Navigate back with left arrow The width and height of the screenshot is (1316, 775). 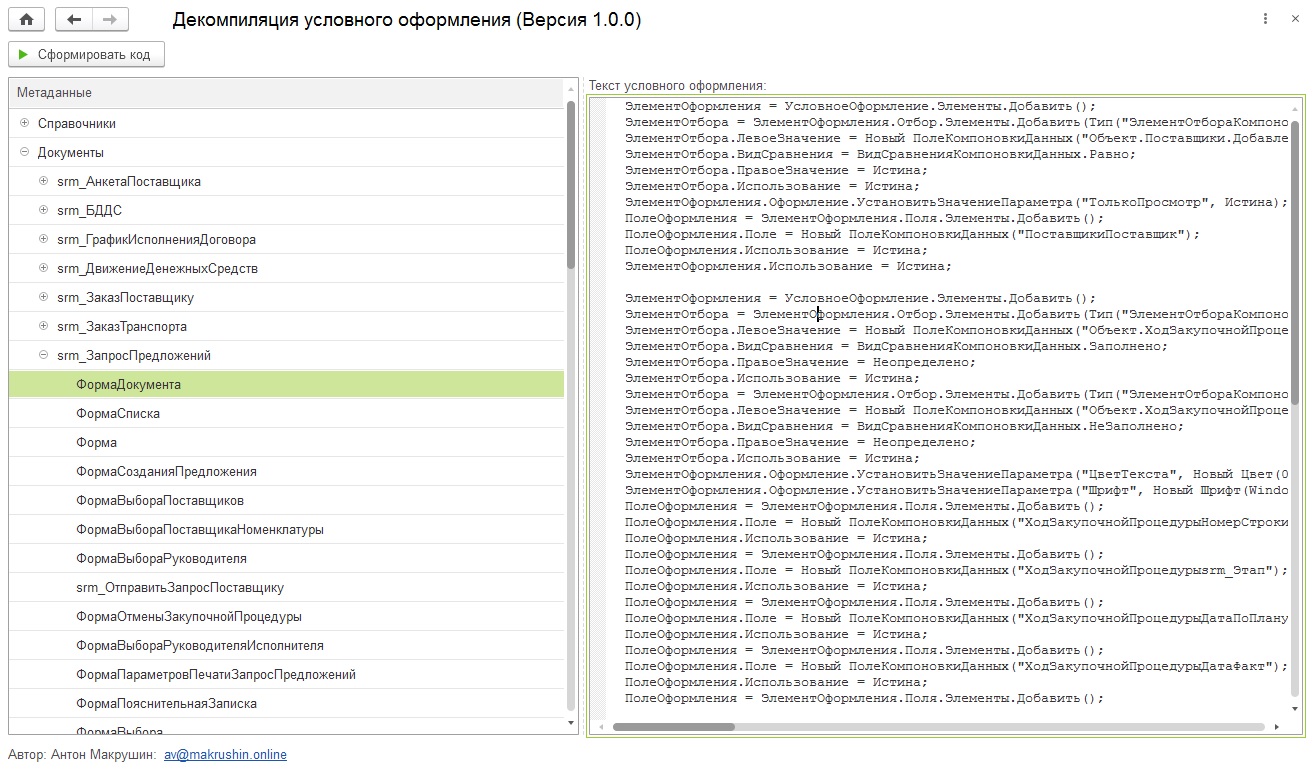(x=73, y=19)
